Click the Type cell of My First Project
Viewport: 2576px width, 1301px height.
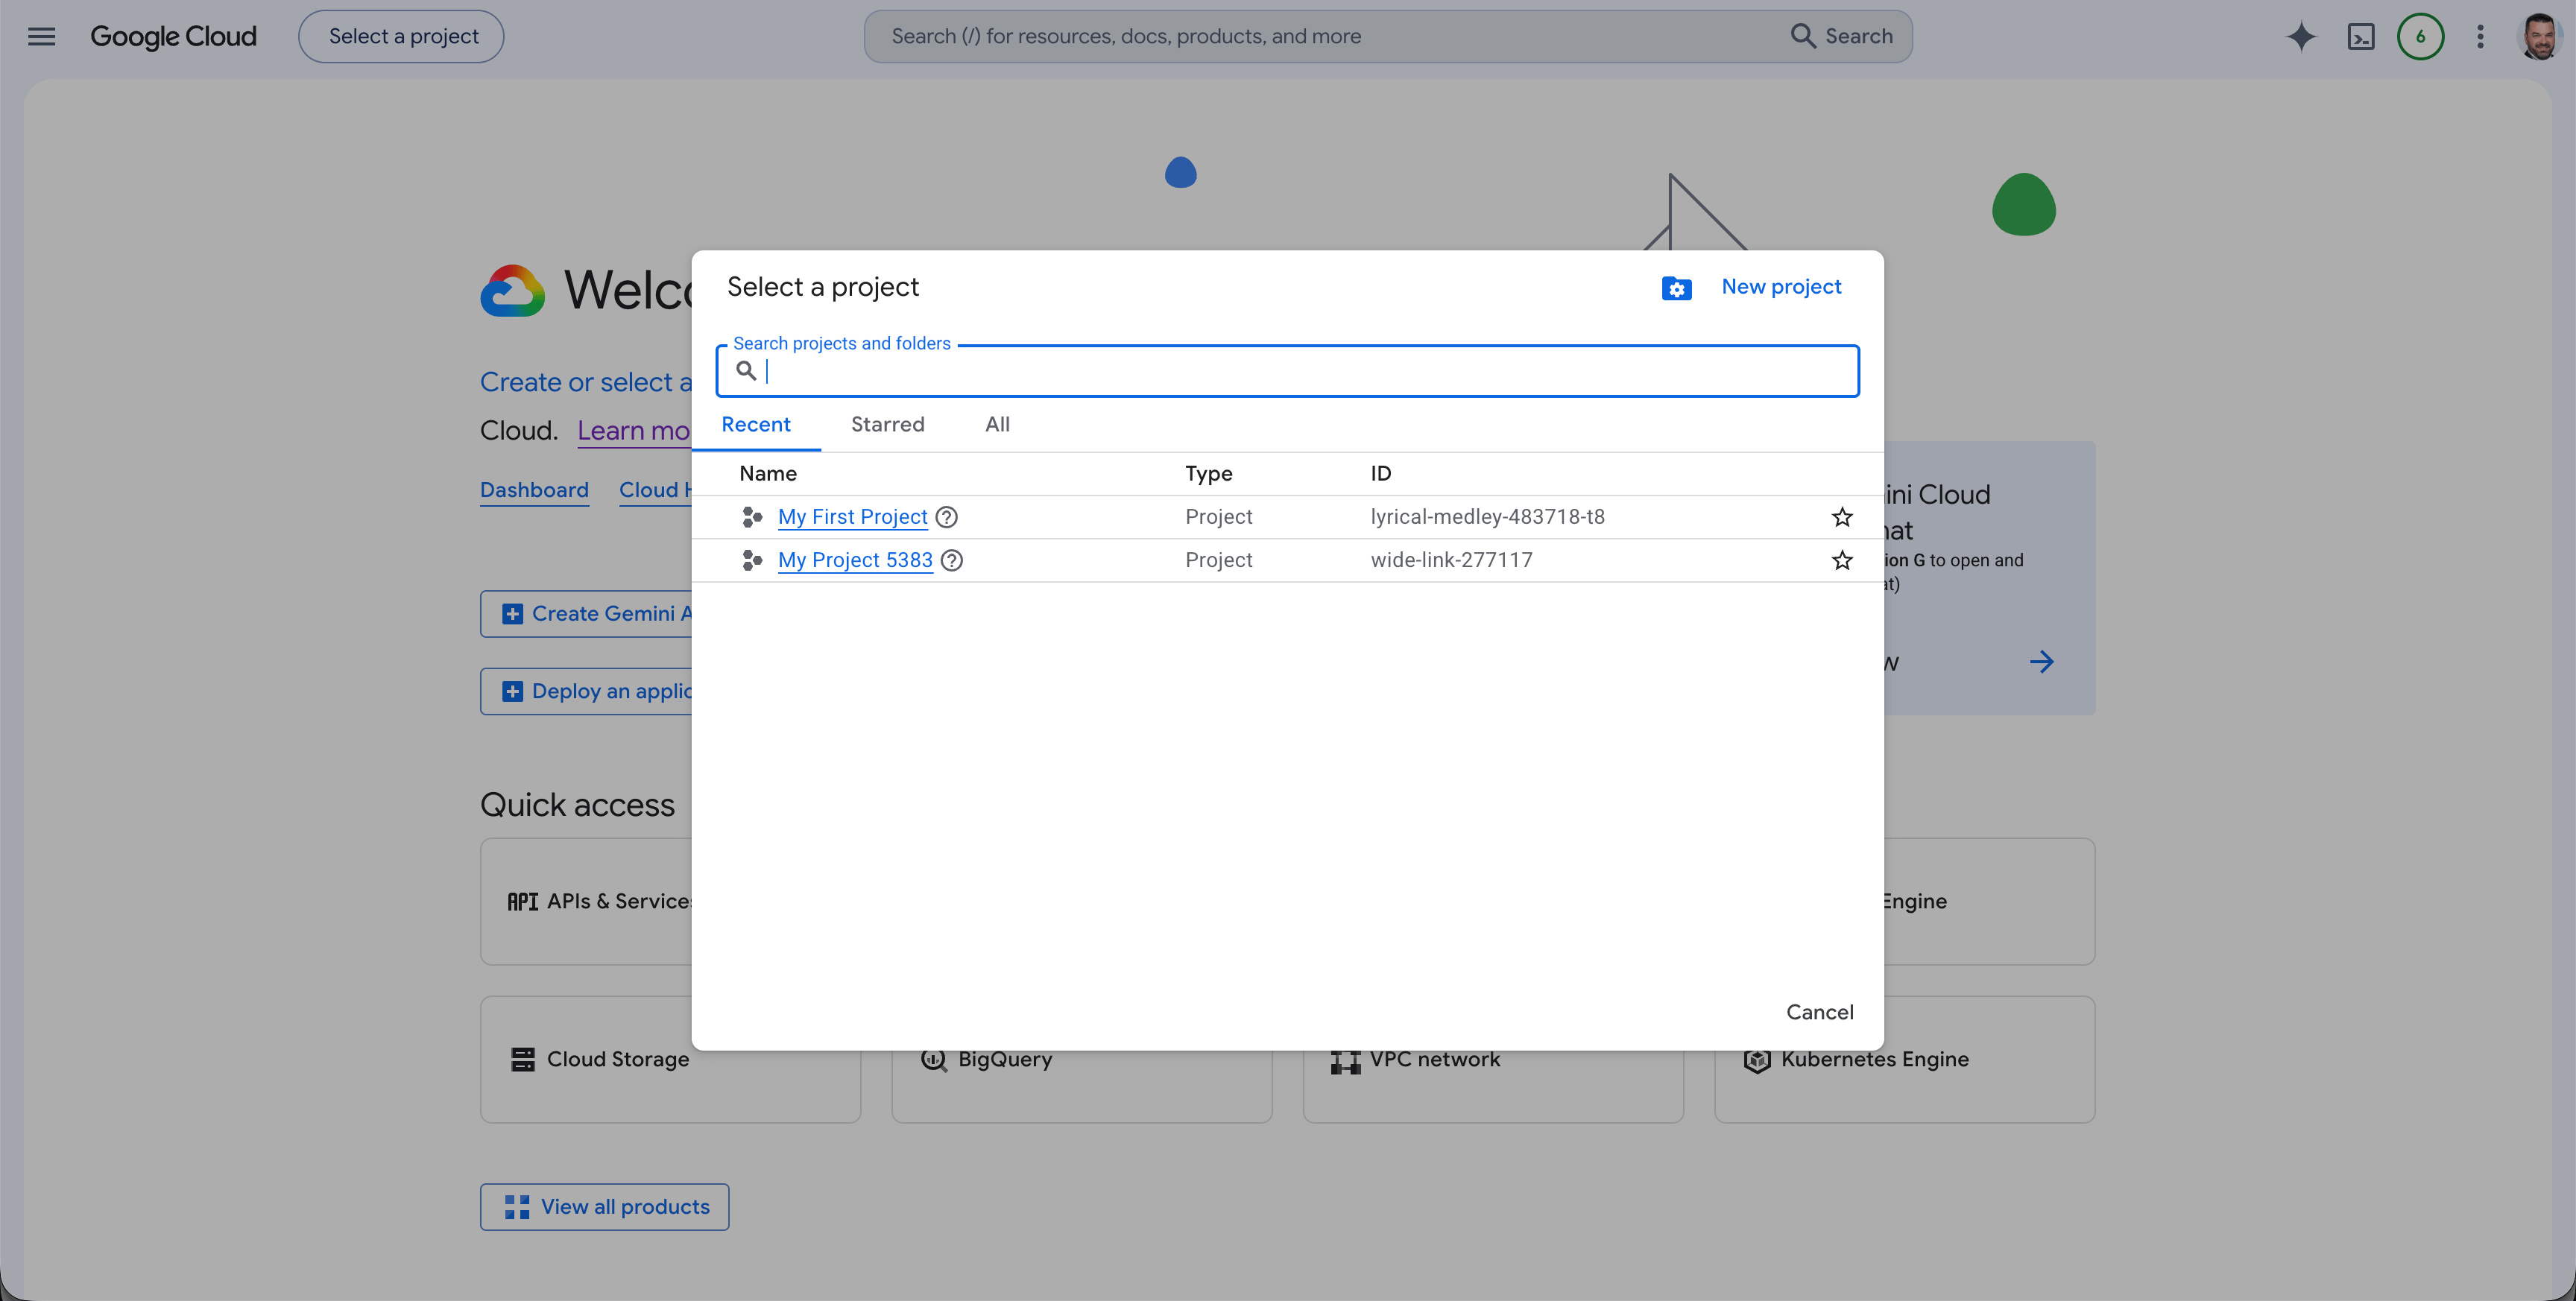click(1218, 517)
